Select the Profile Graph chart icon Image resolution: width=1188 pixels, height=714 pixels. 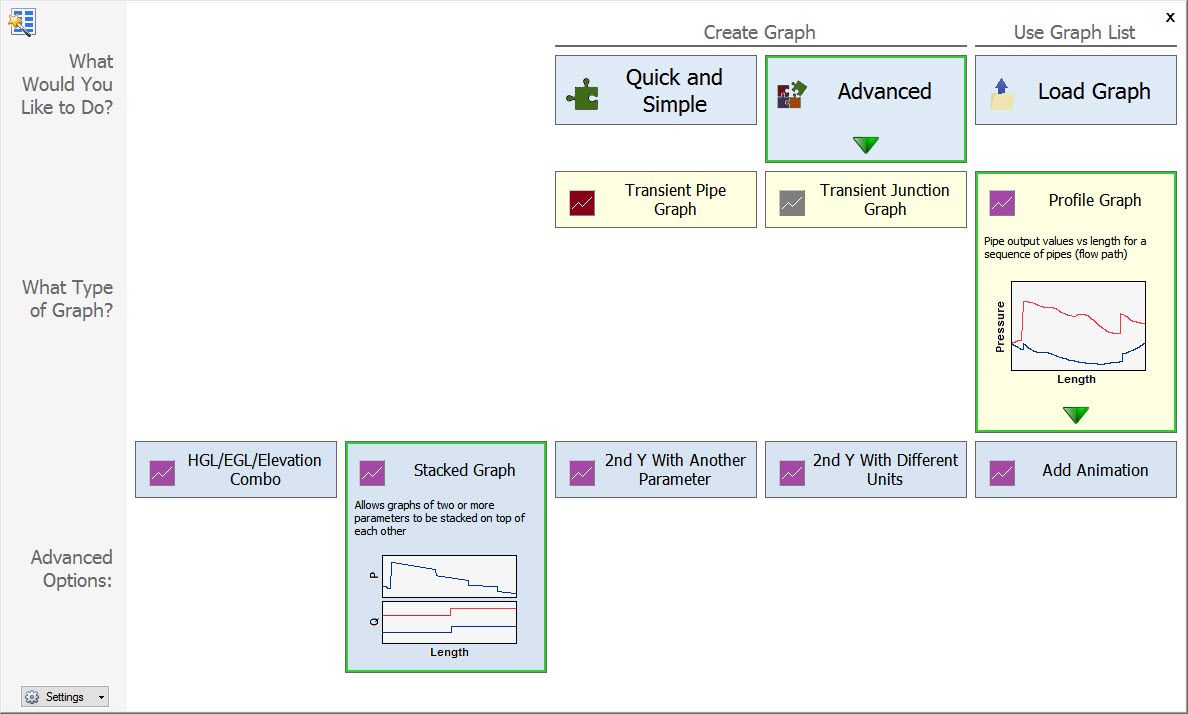tap(1001, 200)
